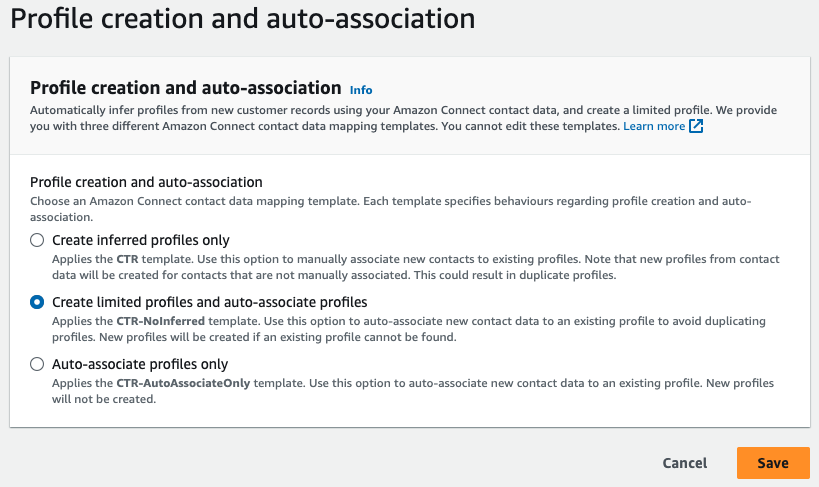This screenshot has width=819, height=487.
Task: Open the external link icon beside Learn more
Action: pyautogui.click(x=696, y=127)
